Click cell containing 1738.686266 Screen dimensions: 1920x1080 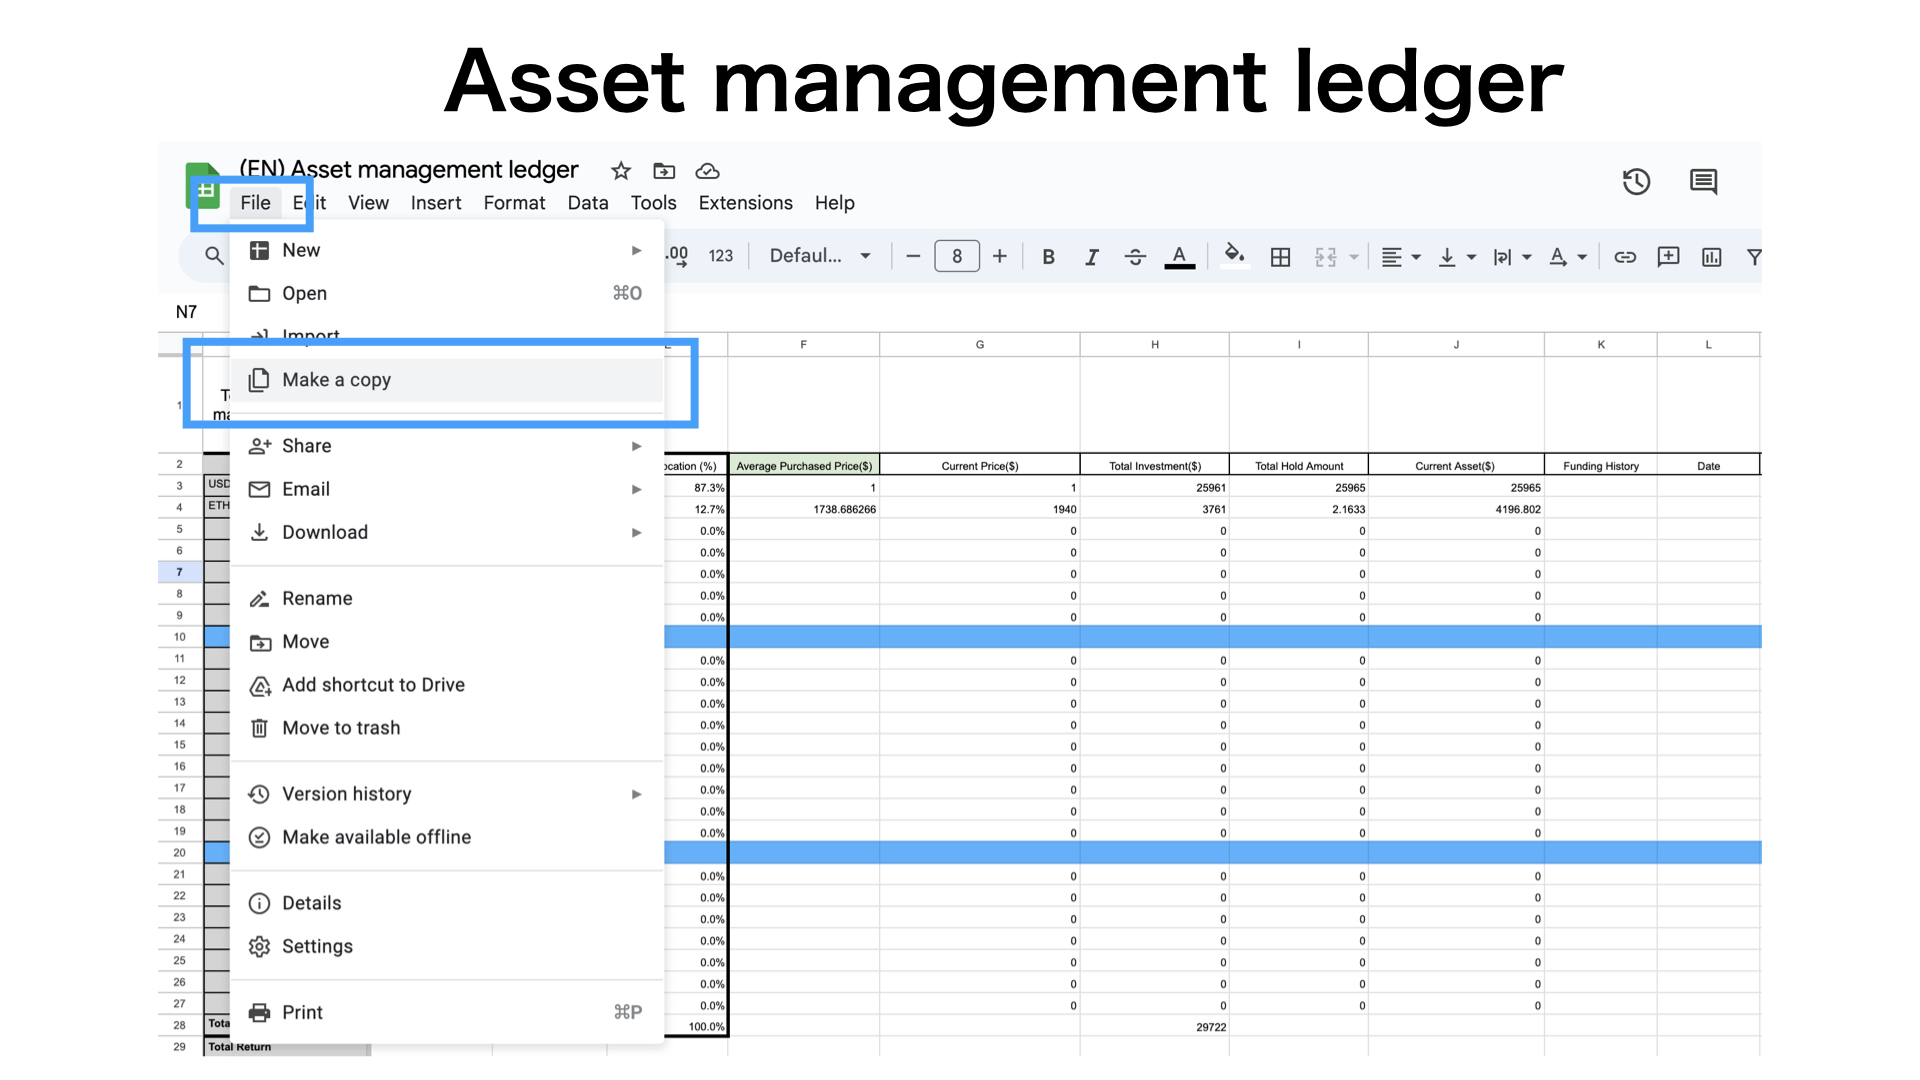[x=804, y=509]
